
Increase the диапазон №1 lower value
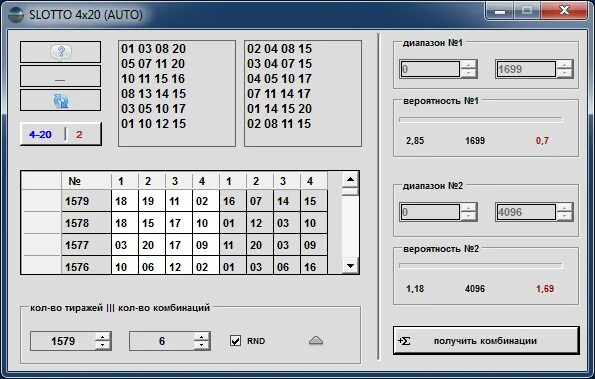click(469, 65)
